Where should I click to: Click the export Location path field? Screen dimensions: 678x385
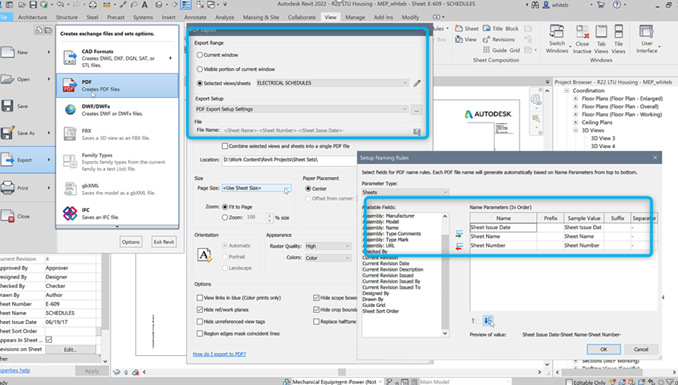point(289,160)
